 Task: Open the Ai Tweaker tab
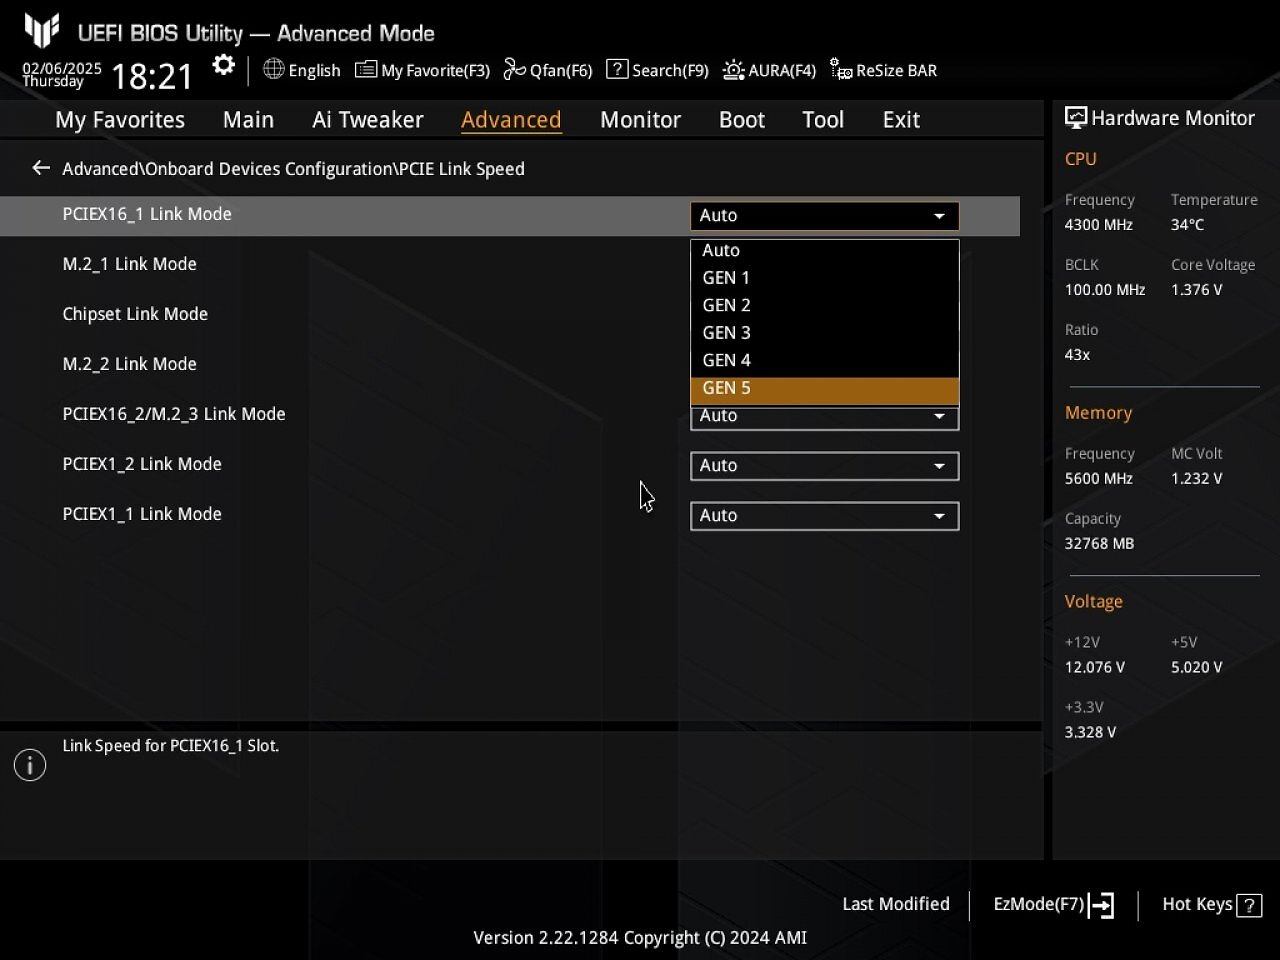tap(368, 120)
